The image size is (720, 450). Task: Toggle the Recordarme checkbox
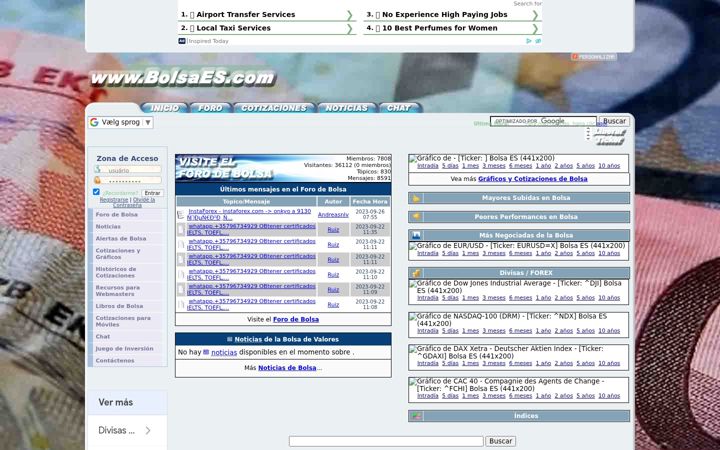point(96,192)
